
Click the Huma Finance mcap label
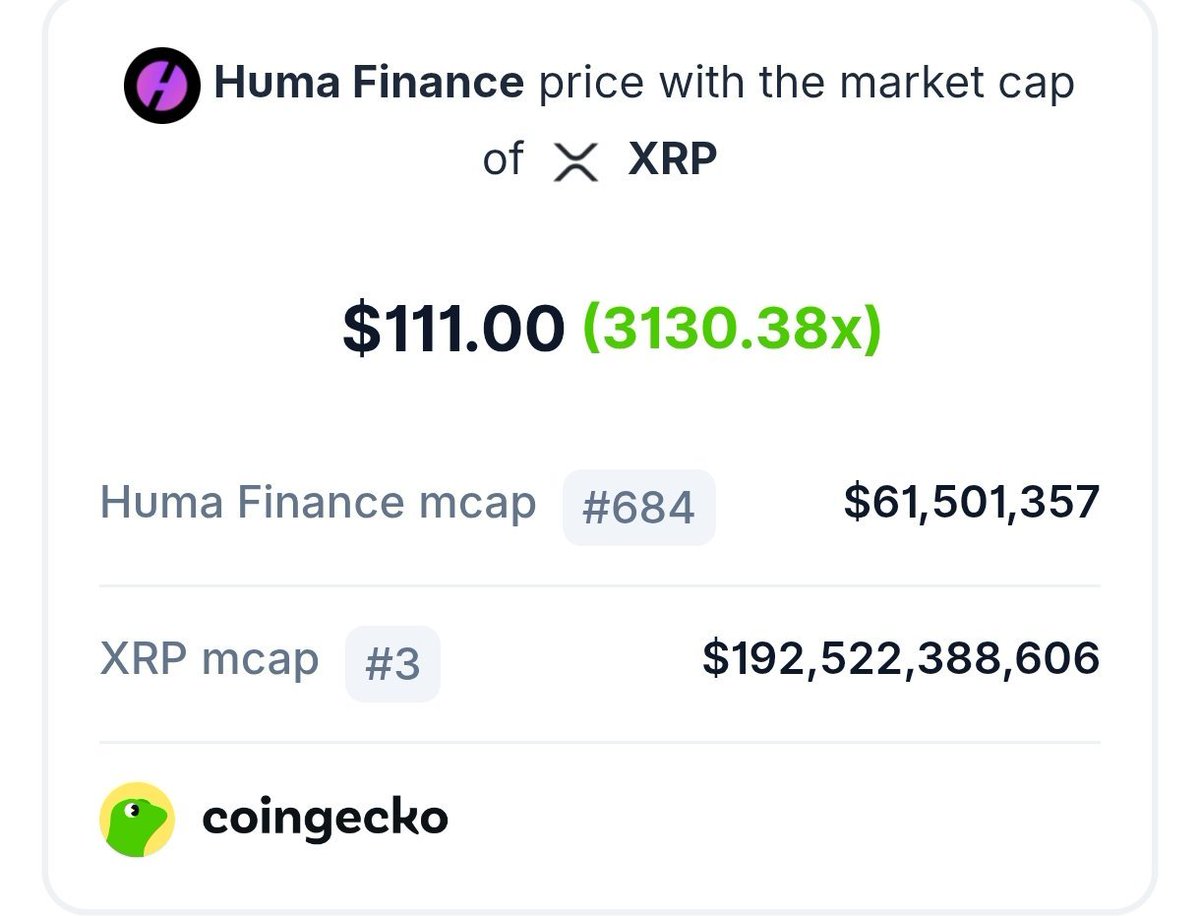click(318, 503)
